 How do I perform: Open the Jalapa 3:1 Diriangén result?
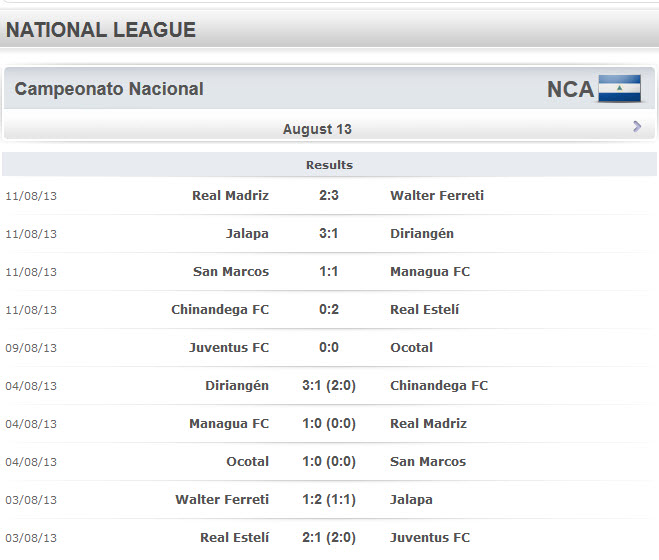point(329,234)
